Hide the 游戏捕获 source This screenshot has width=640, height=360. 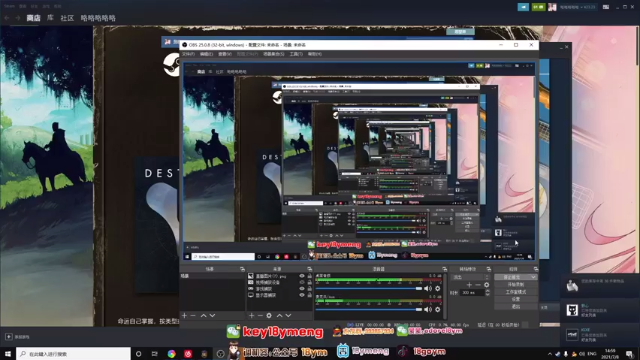pos(302,289)
